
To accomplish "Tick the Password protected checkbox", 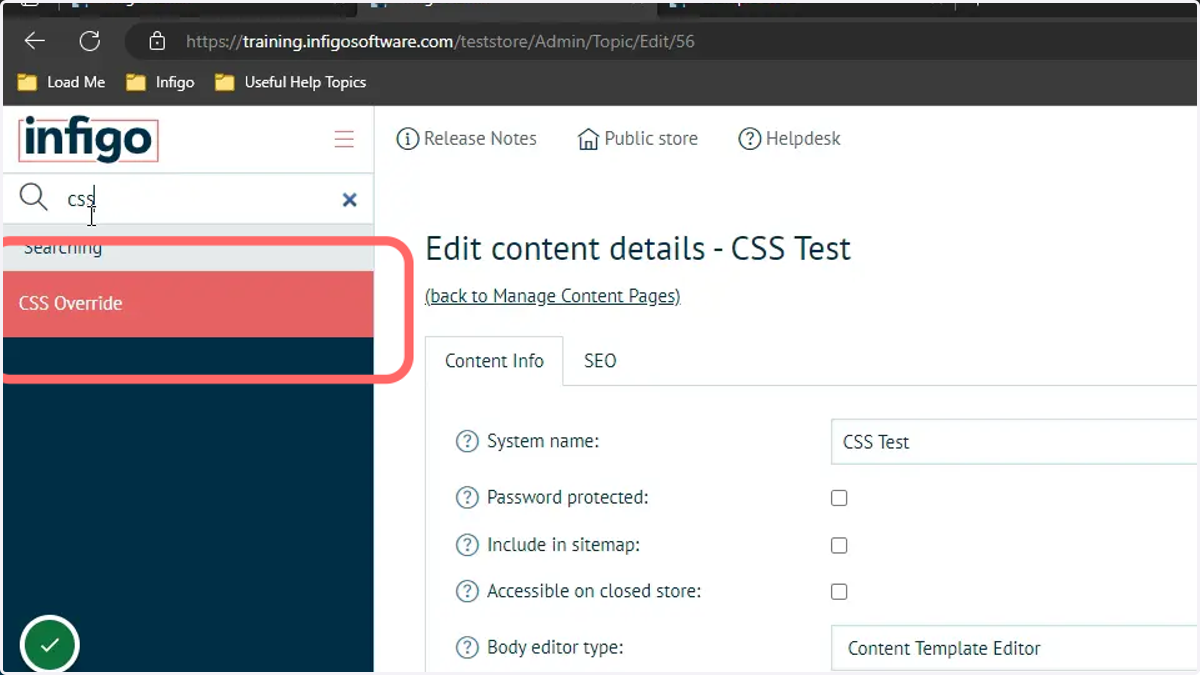I will [839, 498].
